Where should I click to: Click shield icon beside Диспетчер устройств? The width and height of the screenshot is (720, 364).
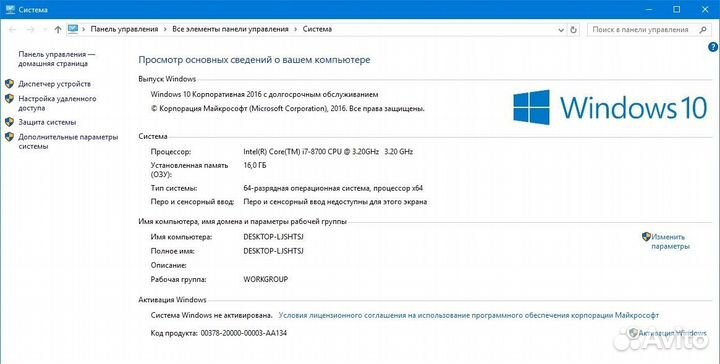[x=9, y=84]
